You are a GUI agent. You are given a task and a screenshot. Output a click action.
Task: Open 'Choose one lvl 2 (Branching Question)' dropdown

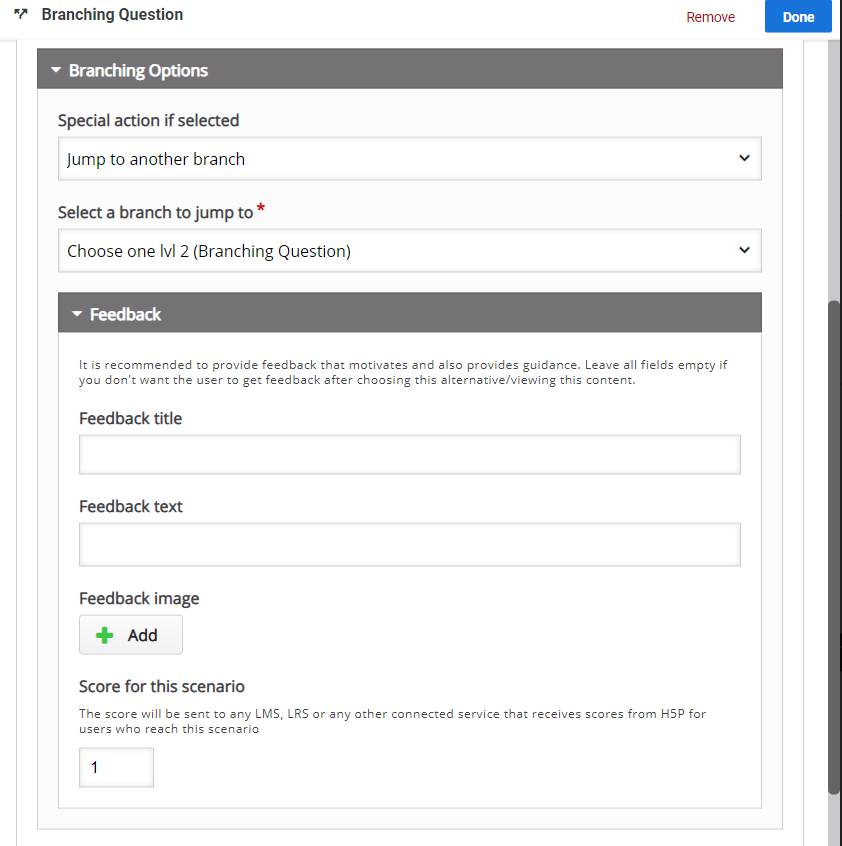pyautogui.click(x=409, y=250)
